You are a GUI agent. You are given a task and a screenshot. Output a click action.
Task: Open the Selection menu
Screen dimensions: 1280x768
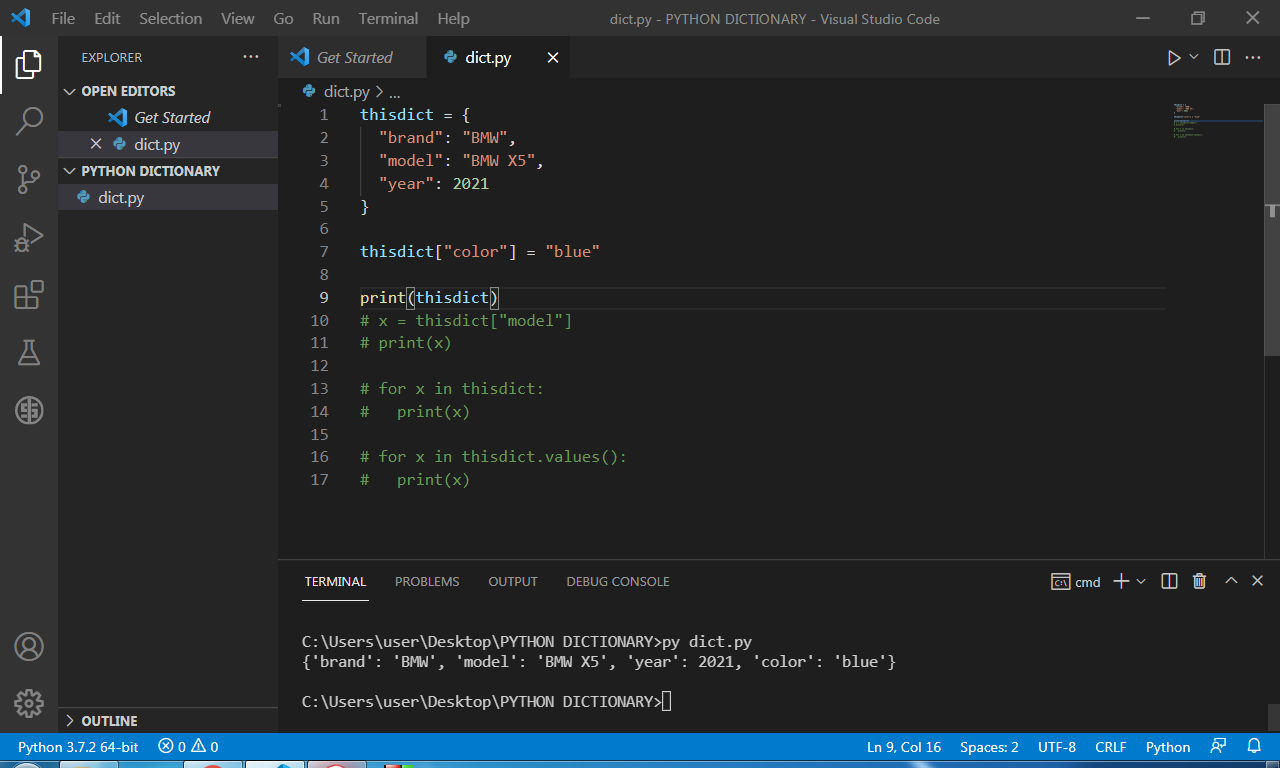tap(170, 18)
